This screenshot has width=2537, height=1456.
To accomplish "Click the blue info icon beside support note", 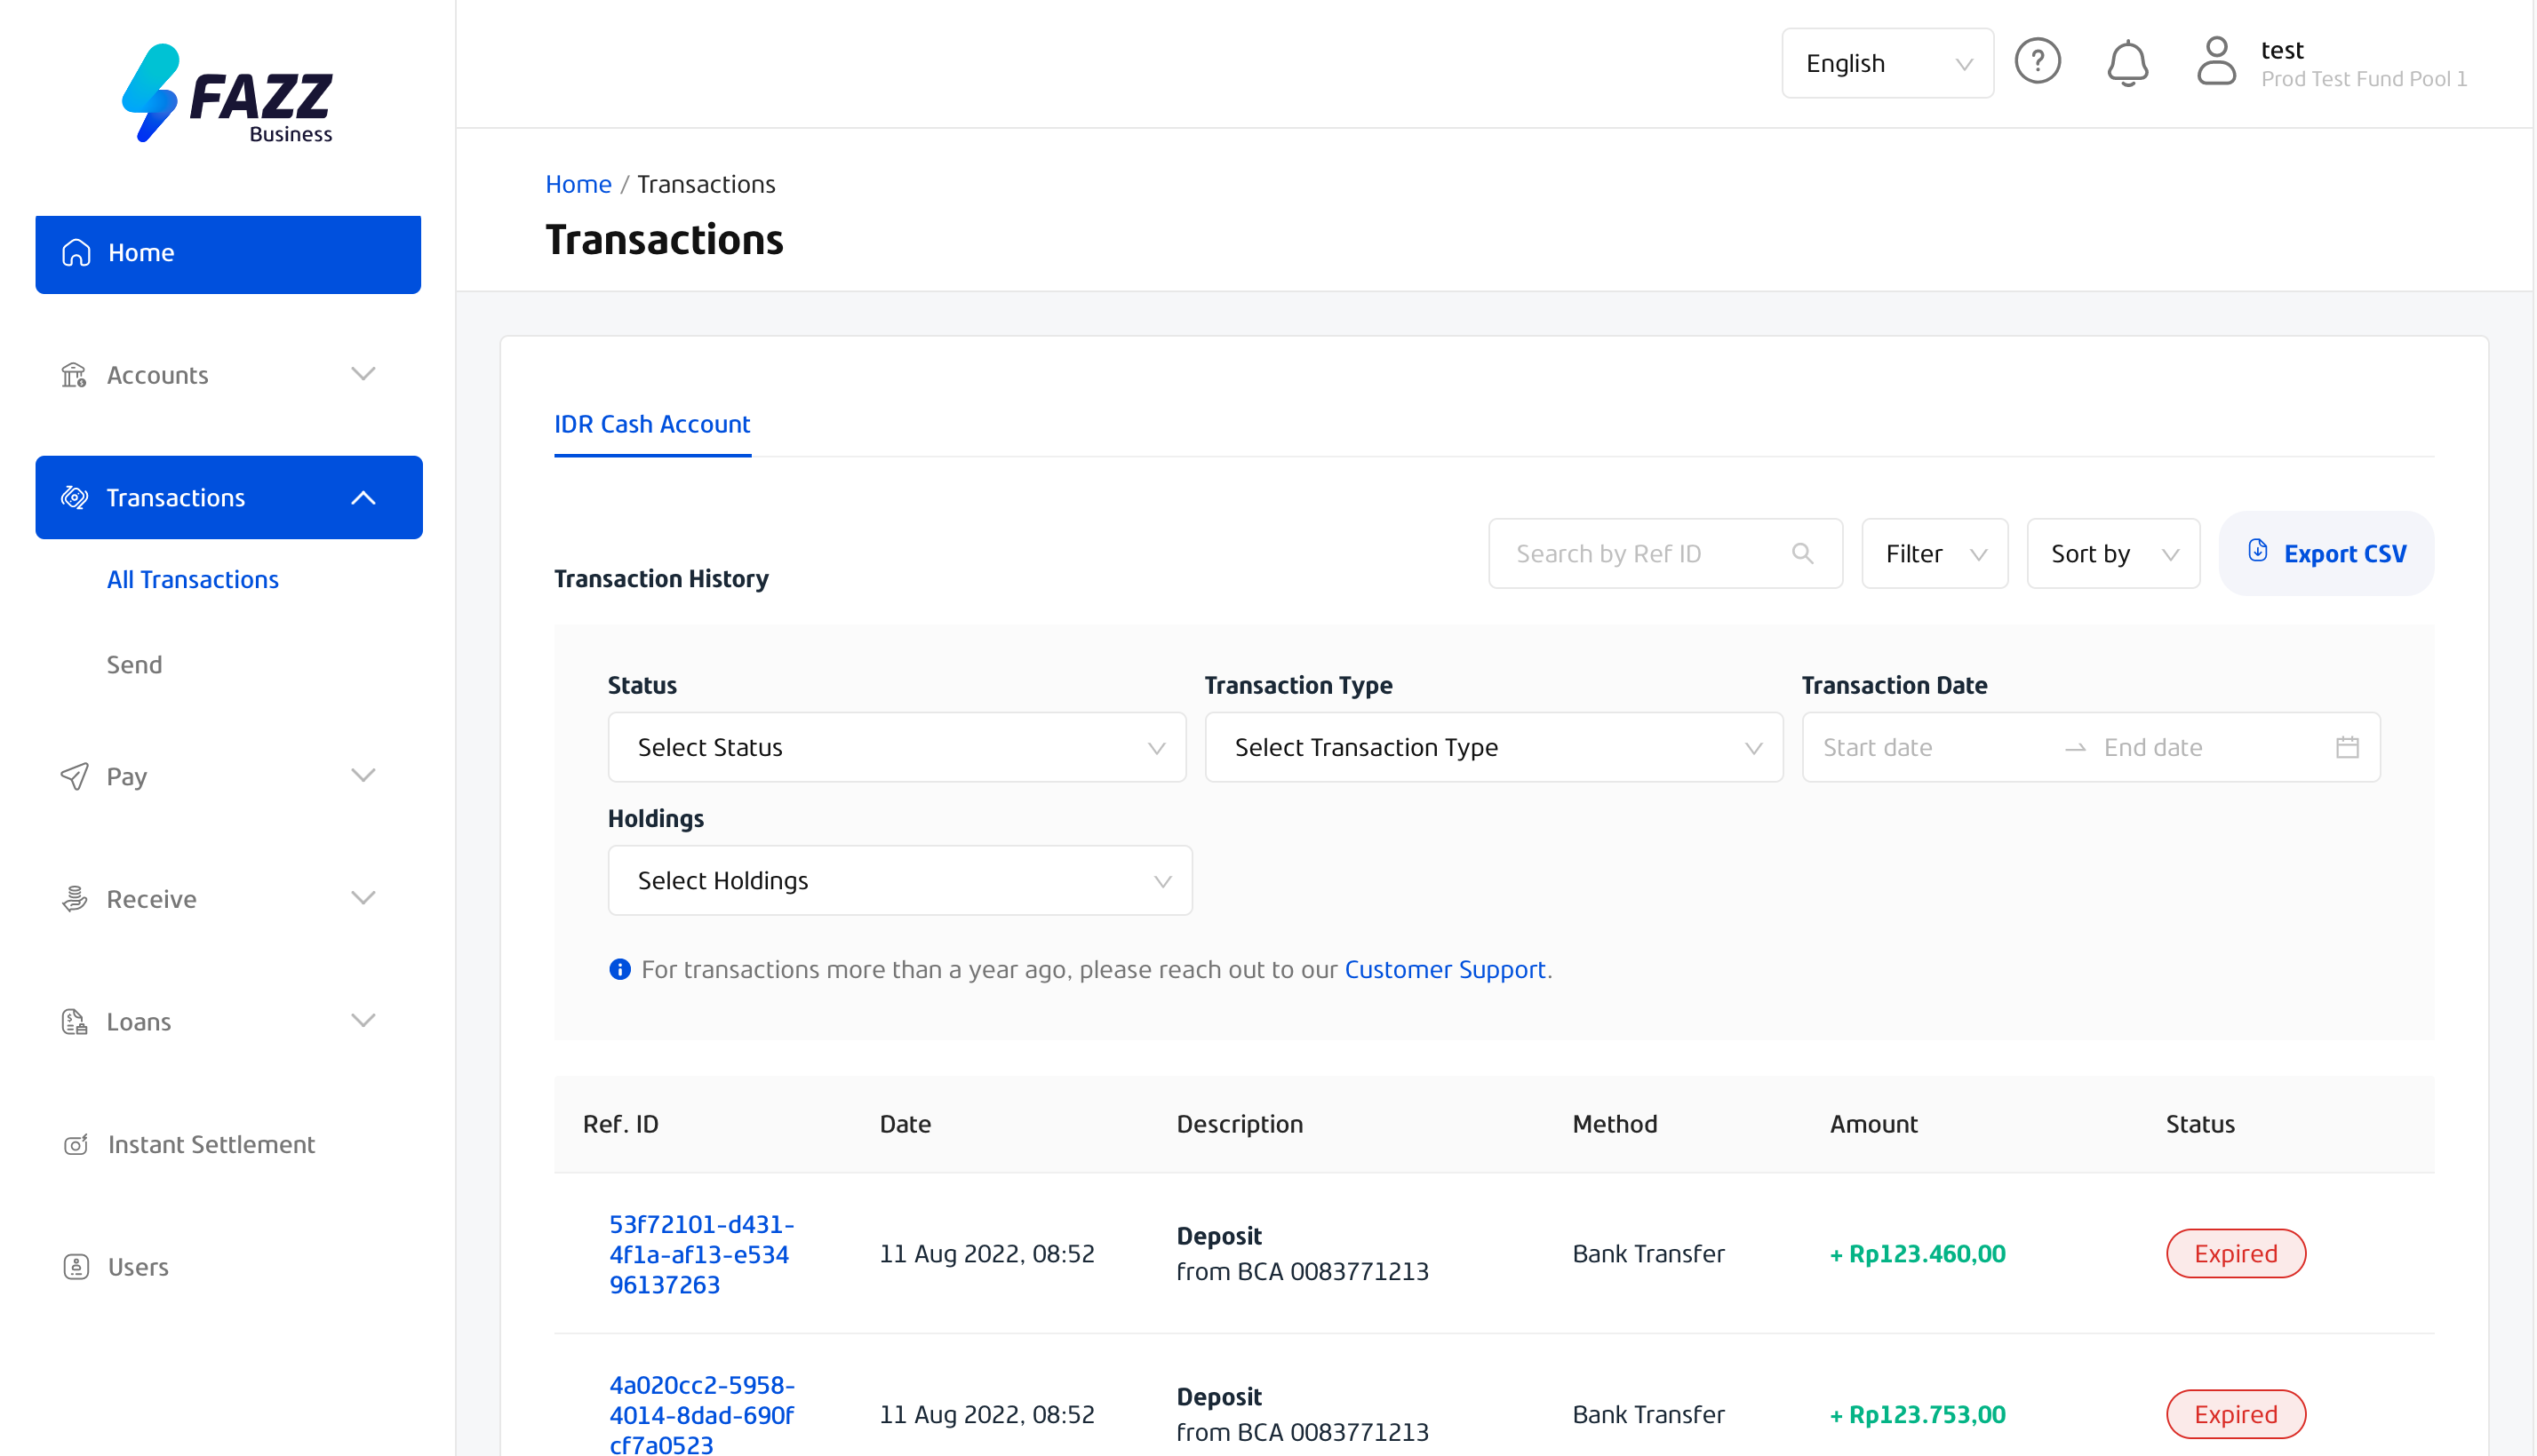I will coord(620,969).
